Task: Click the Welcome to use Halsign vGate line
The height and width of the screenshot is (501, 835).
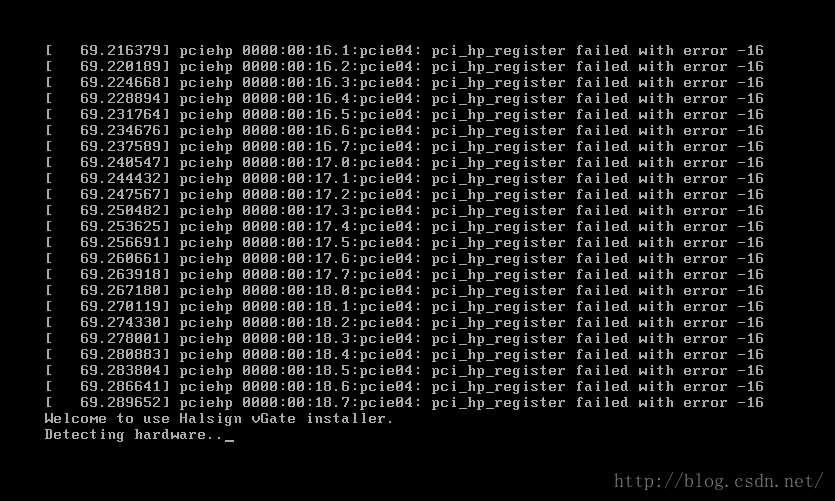Action: (x=219, y=419)
